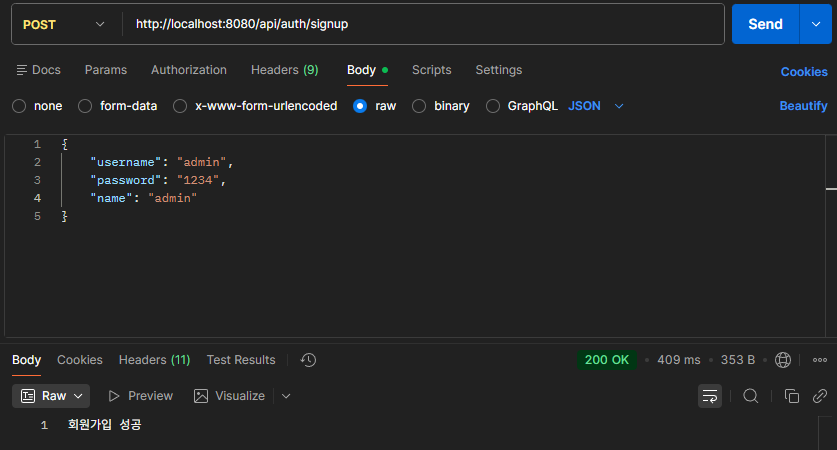This screenshot has height=450, width=837.
Task: Switch to the Params tab
Action: 106,70
